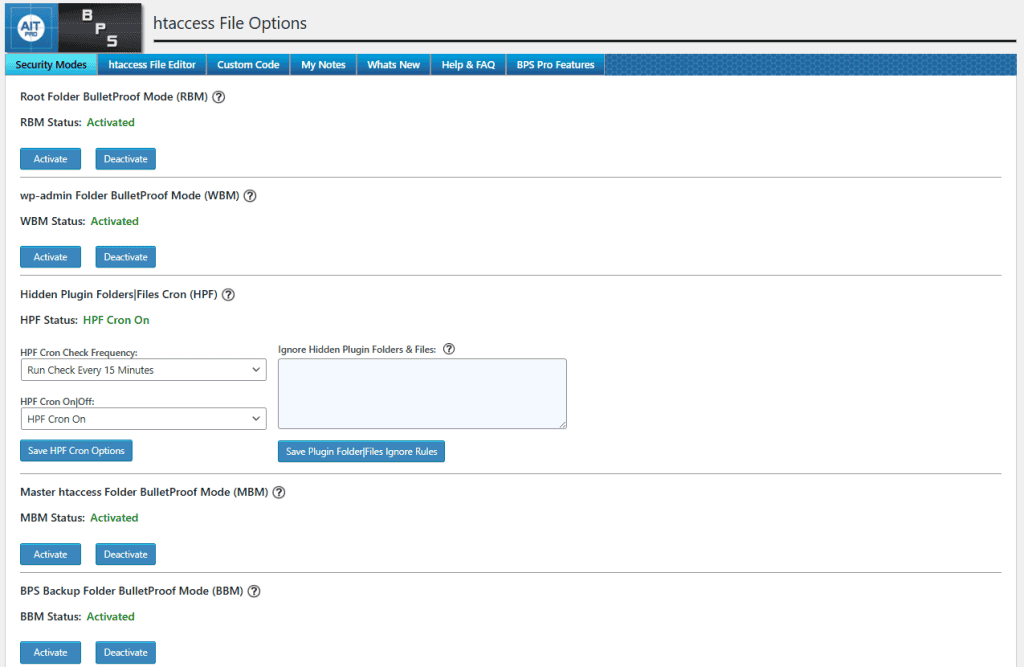The image size is (1024, 667).
Task: Click the BBM Status Activated text
Action: 110,617
